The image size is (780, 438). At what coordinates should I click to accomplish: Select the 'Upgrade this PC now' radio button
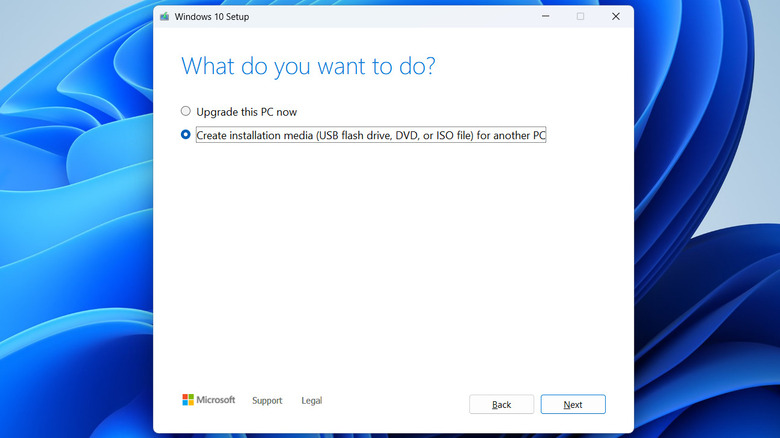(186, 111)
